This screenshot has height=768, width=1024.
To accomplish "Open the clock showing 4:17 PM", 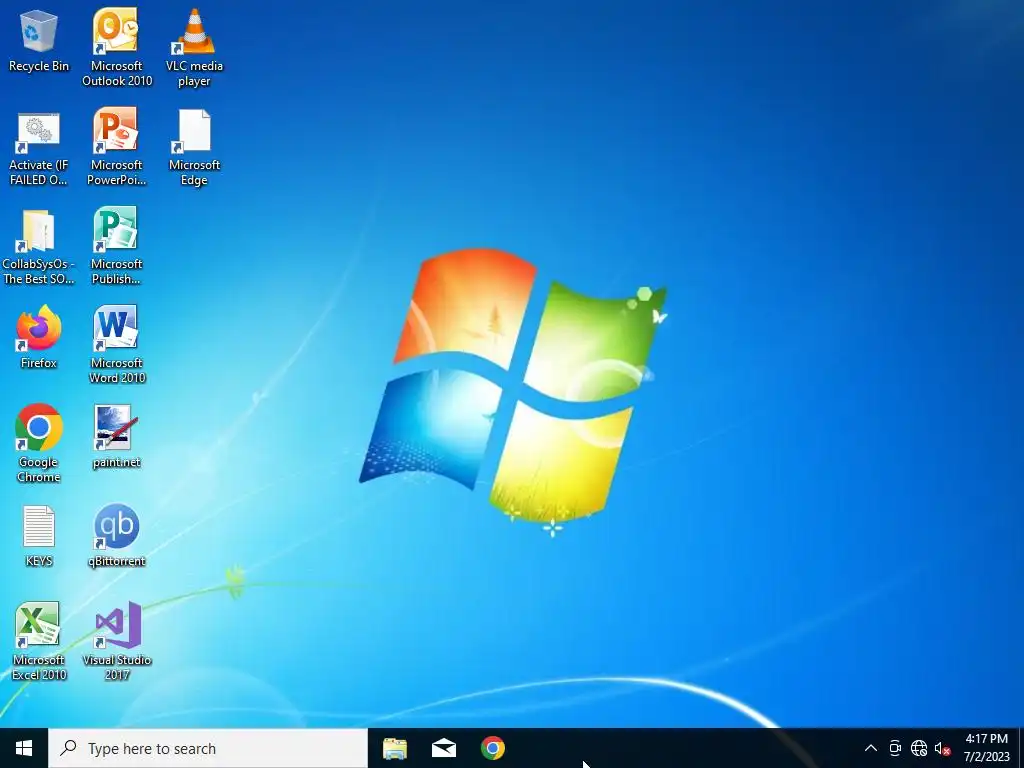I will click(986, 748).
